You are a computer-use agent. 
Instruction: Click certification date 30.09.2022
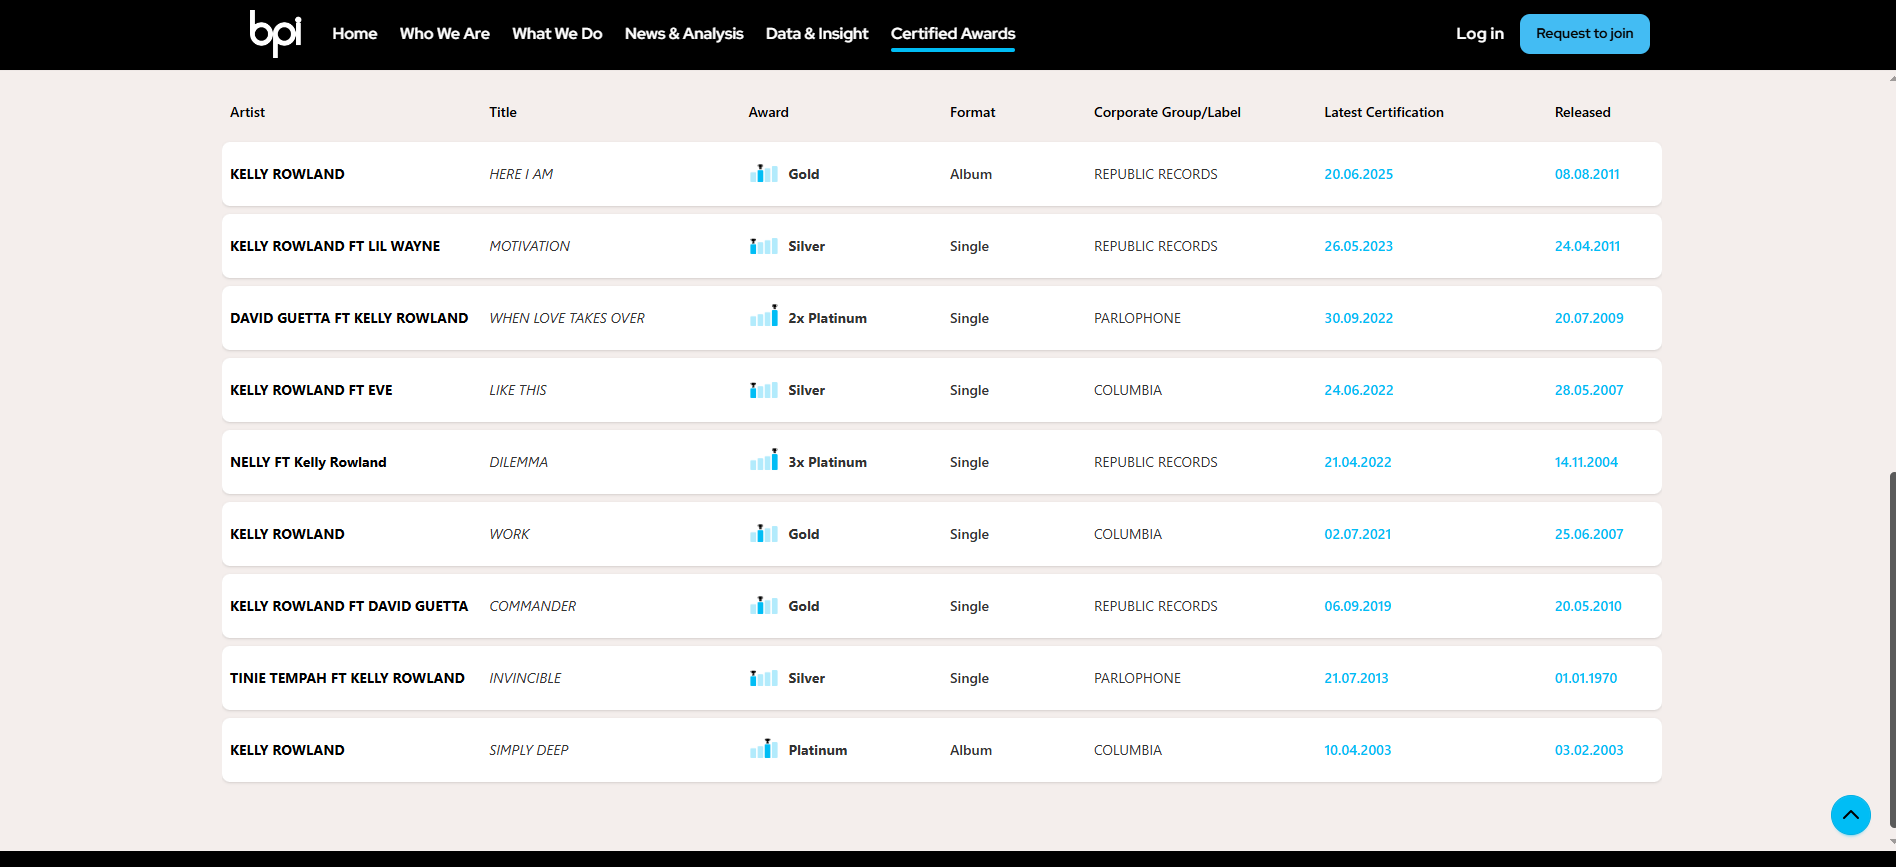1359,318
